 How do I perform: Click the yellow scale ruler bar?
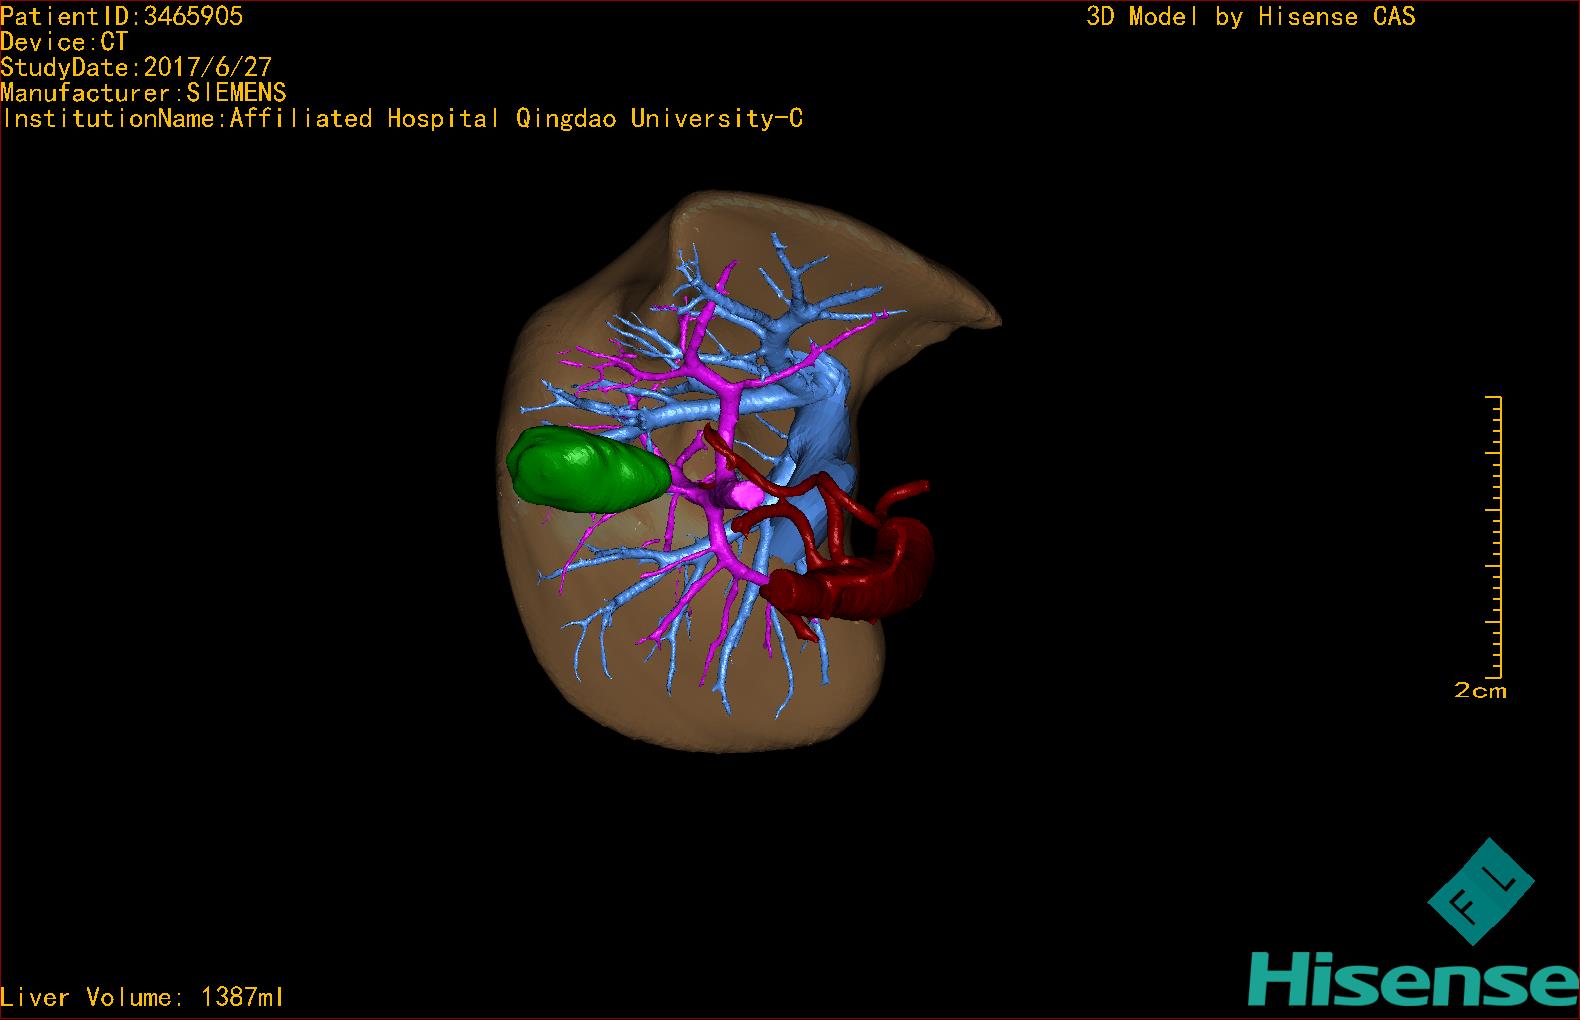point(1494,537)
